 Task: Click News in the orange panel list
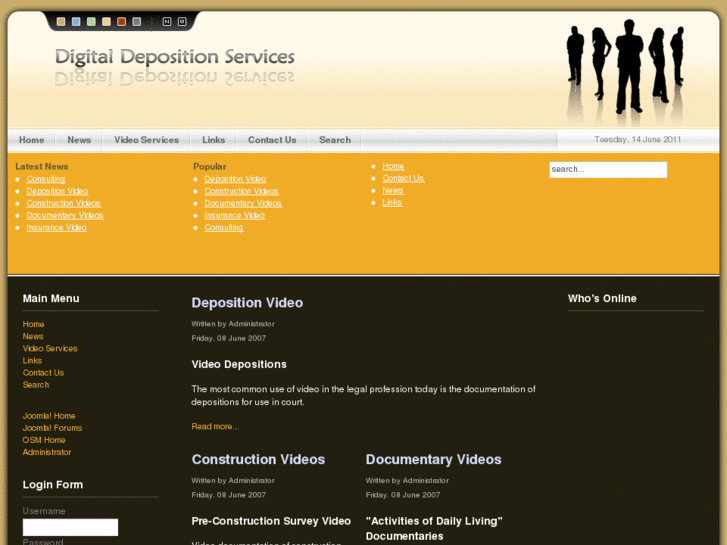pyautogui.click(x=393, y=190)
